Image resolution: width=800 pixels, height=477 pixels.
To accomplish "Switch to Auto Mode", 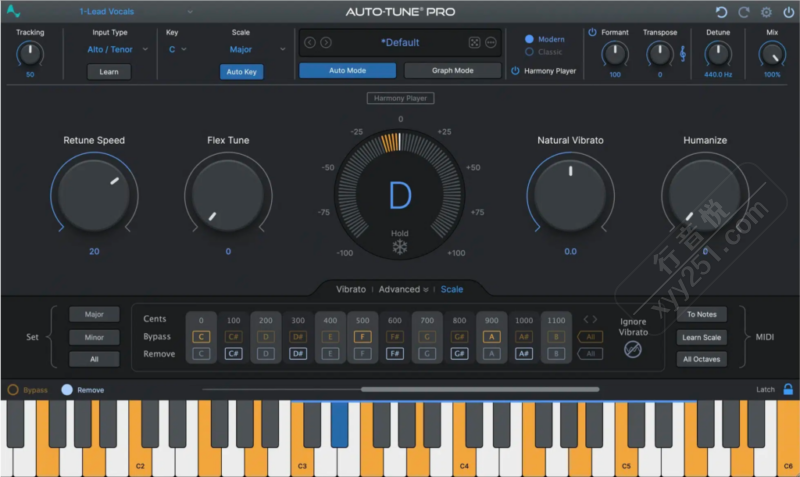I will [347, 70].
